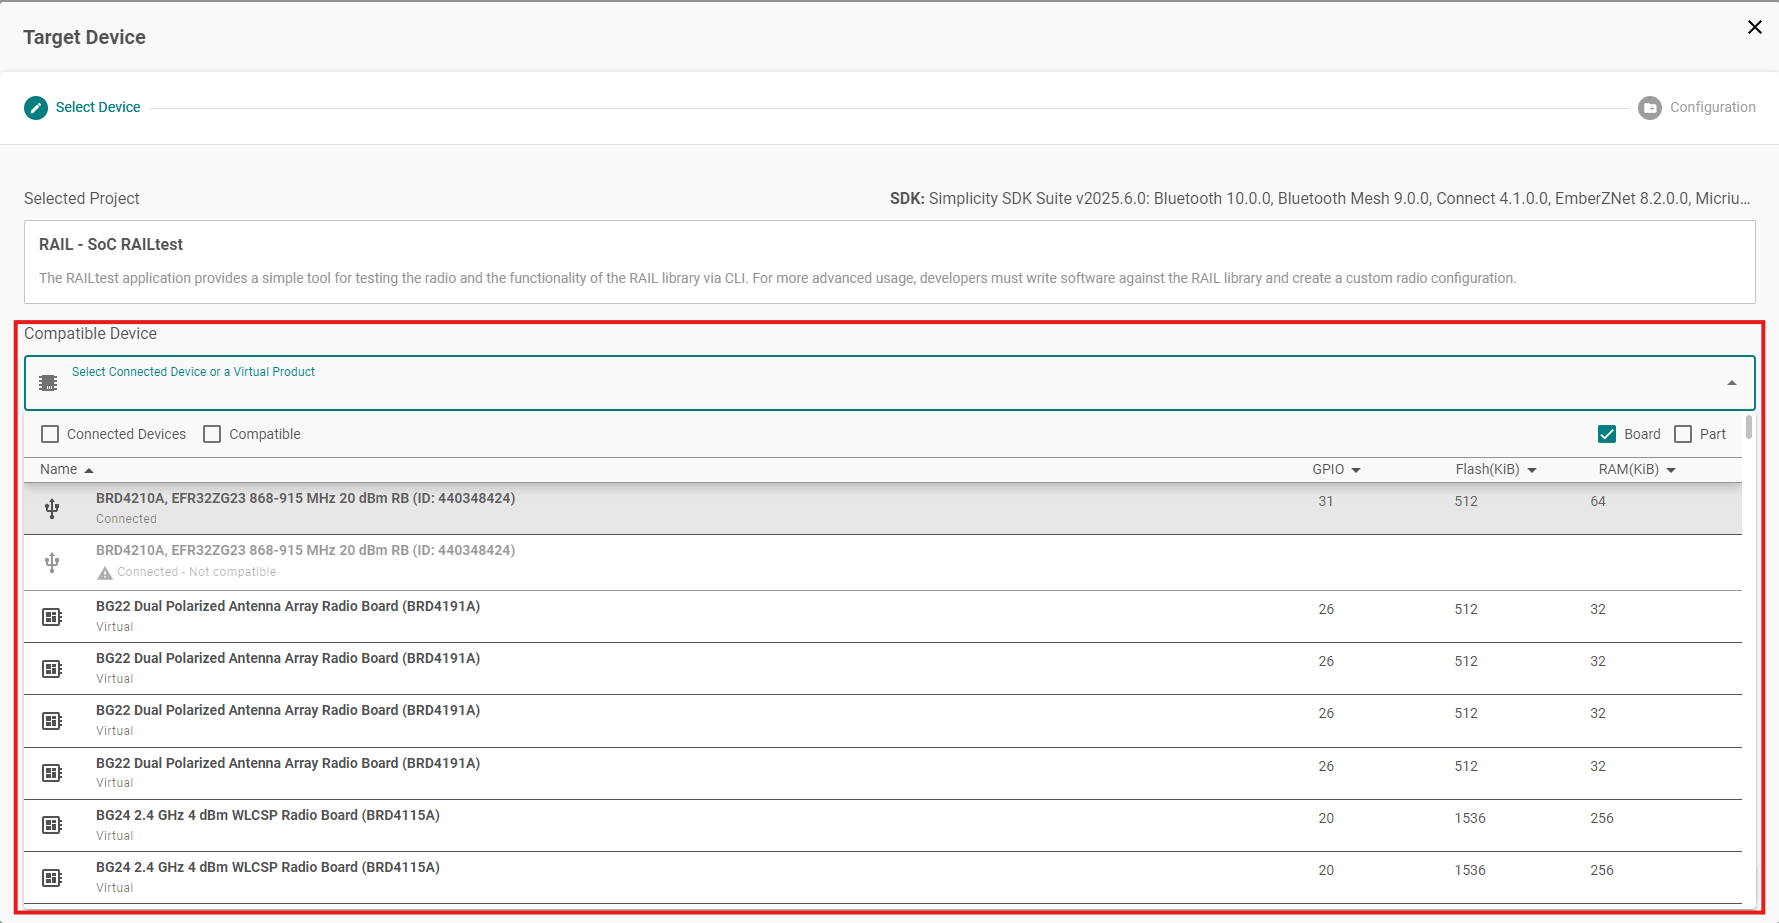Viewport: 1779px width, 923px height.
Task: Switch to the Configuration step label
Action: (x=1712, y=108)
